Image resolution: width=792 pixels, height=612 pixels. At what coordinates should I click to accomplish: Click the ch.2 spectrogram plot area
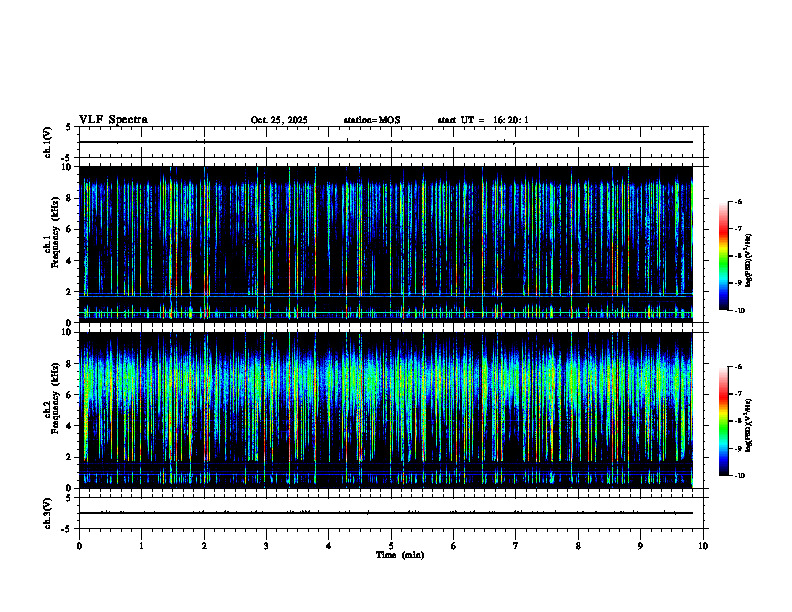pyautogui.click(x=385, y=410)
